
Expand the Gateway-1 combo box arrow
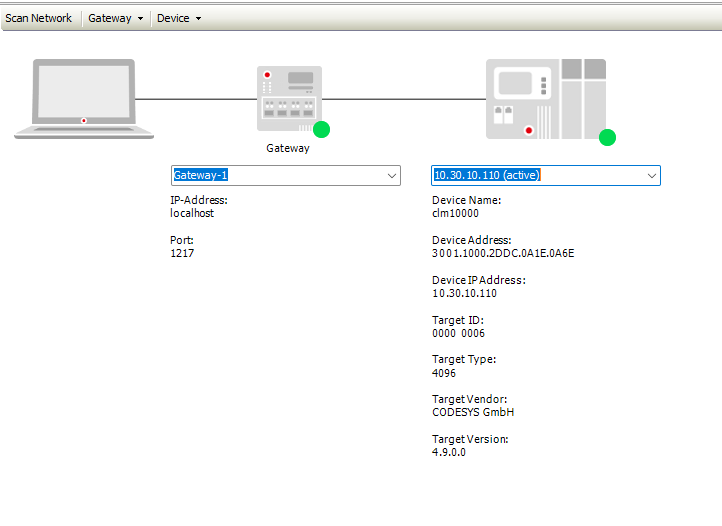click(391, 176)
